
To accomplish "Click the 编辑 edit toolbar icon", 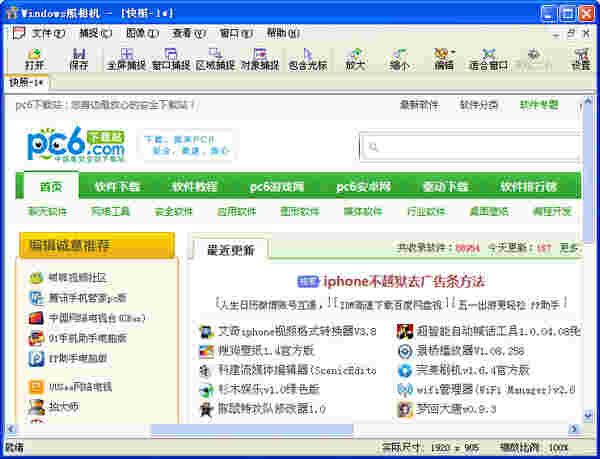I will (442, 59).
